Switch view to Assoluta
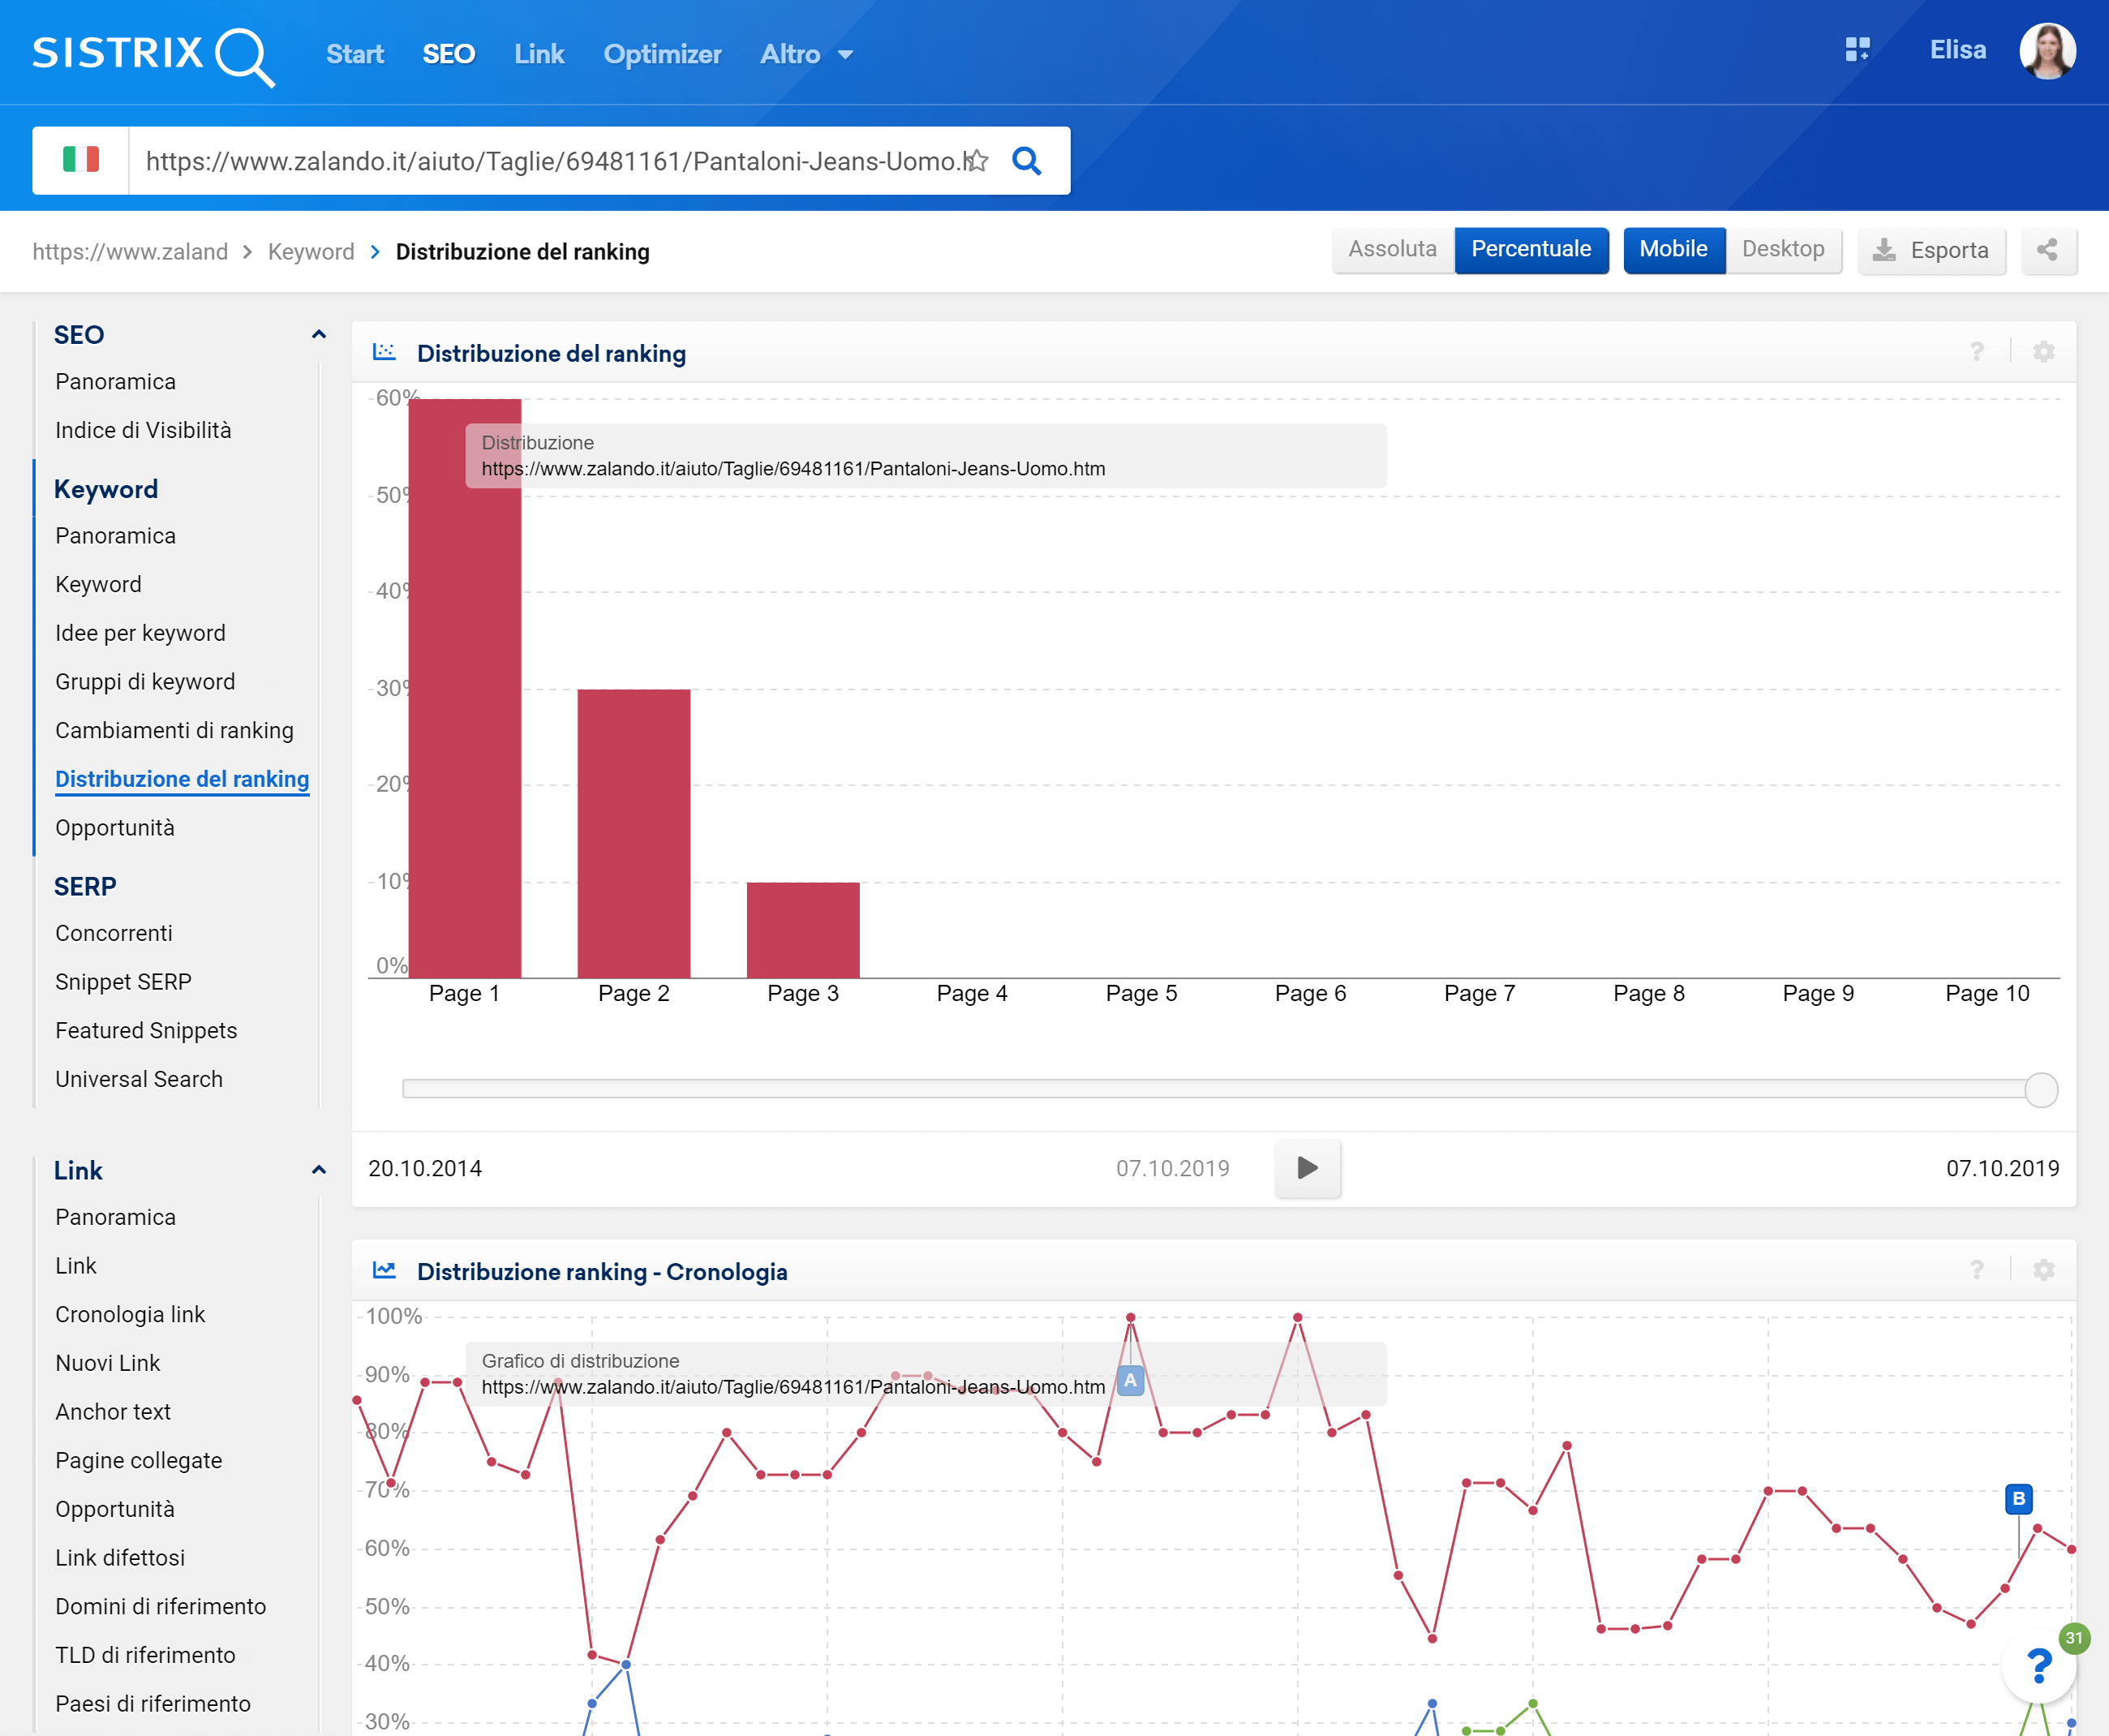 tap(1392, 250)
